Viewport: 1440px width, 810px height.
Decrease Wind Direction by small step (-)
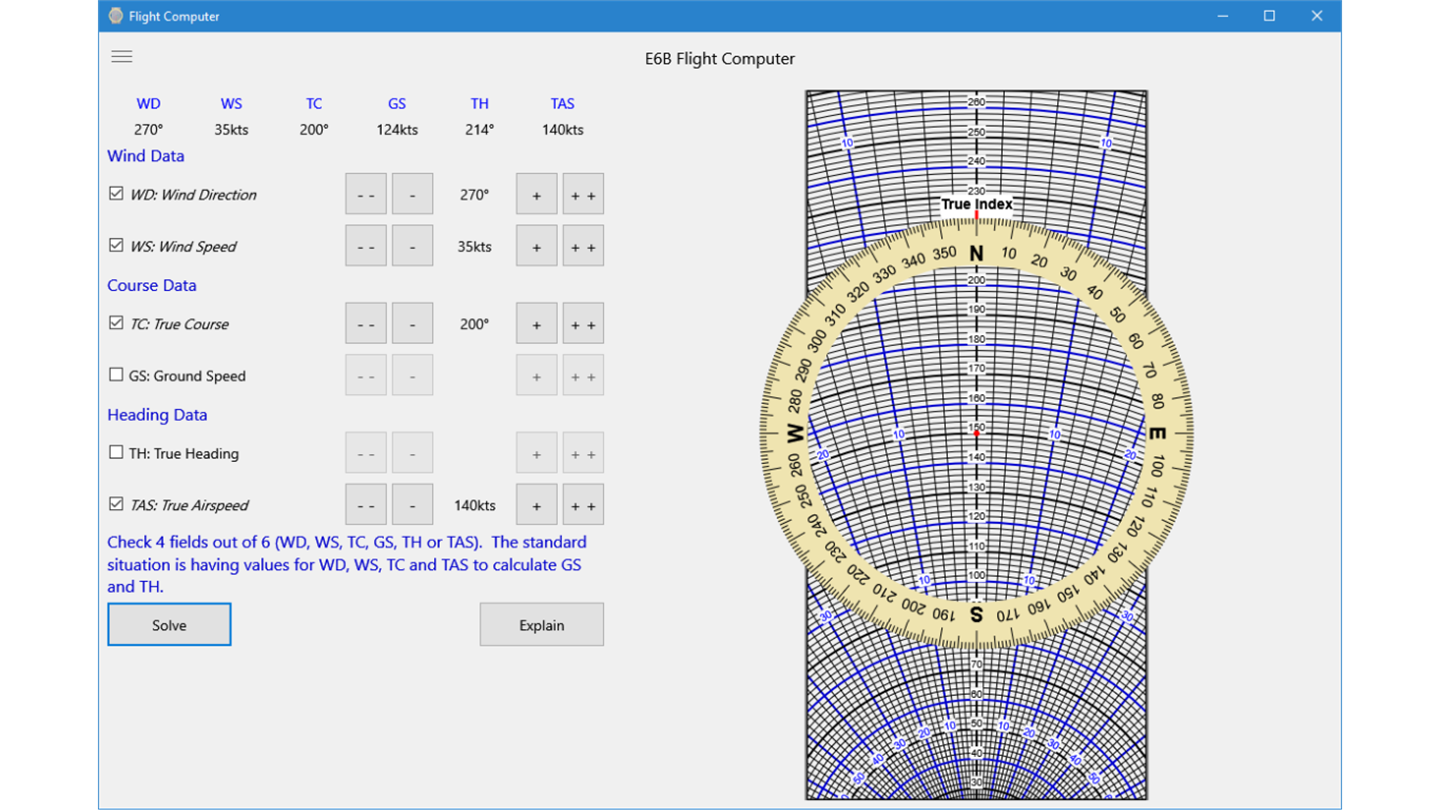pos(412,194)
